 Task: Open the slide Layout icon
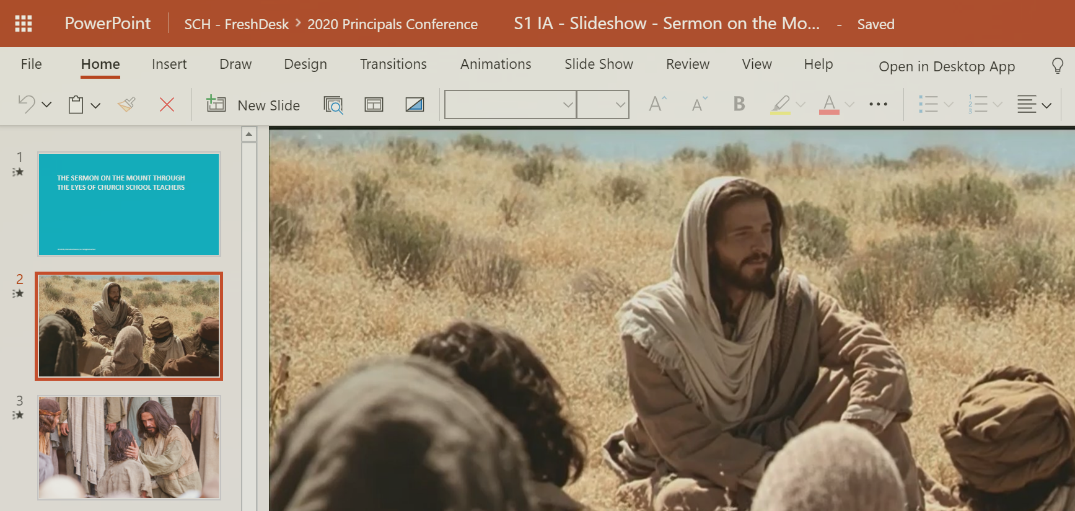(x=374, y=105)
